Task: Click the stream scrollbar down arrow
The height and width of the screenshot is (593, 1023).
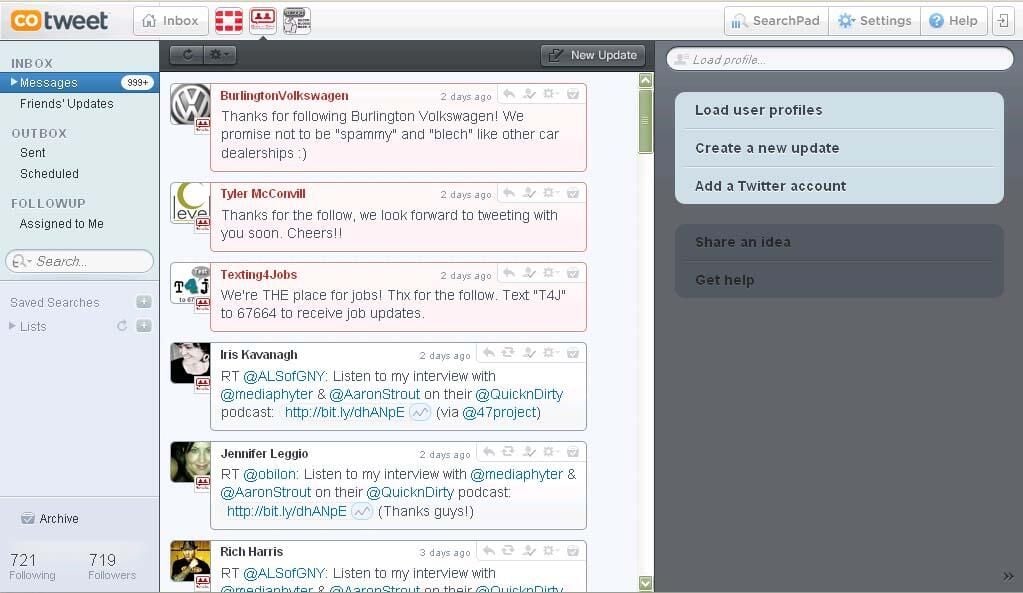Action: click(645, 583)
